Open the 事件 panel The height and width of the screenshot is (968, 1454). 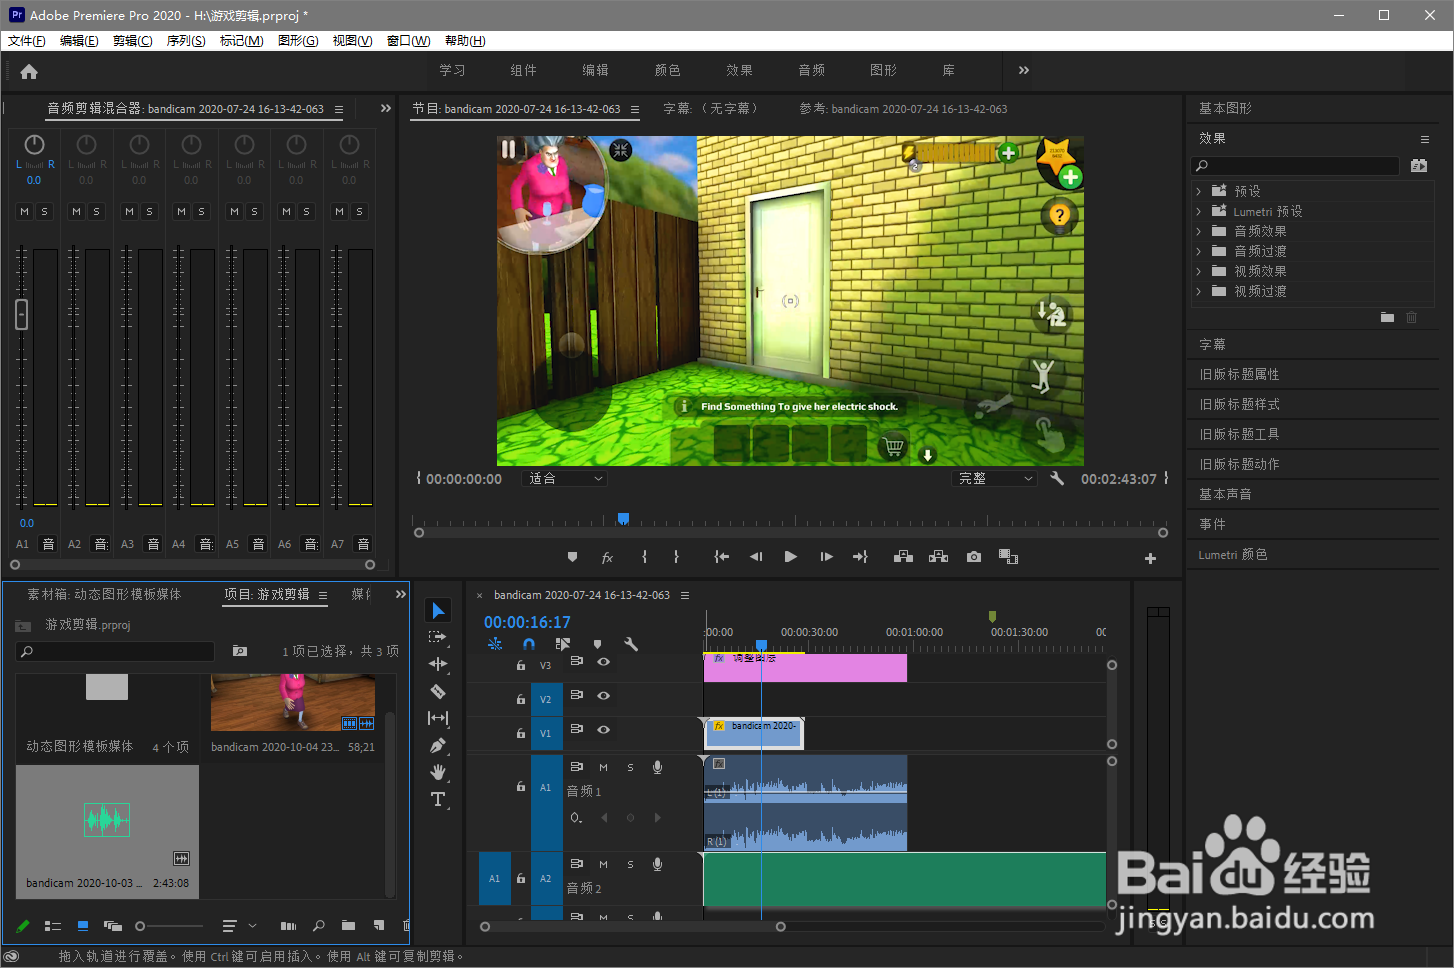point(1212,524)
